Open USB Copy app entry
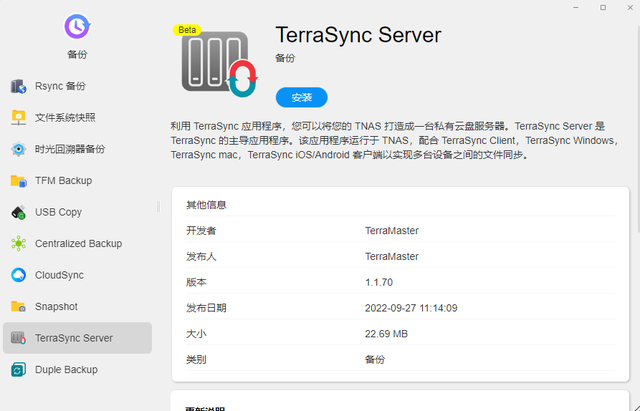This screenshot has width=640, height=411. pos(78,212)
